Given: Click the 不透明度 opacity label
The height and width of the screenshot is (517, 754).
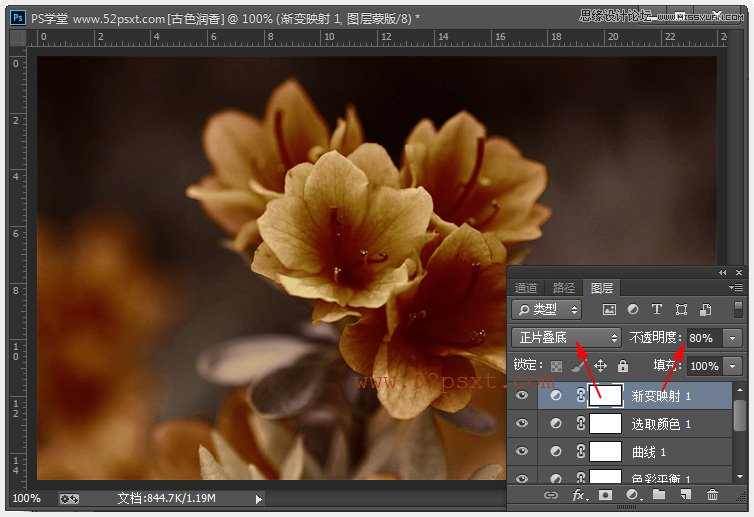Looking at the screenshot, I should click(x=655, y=338).
